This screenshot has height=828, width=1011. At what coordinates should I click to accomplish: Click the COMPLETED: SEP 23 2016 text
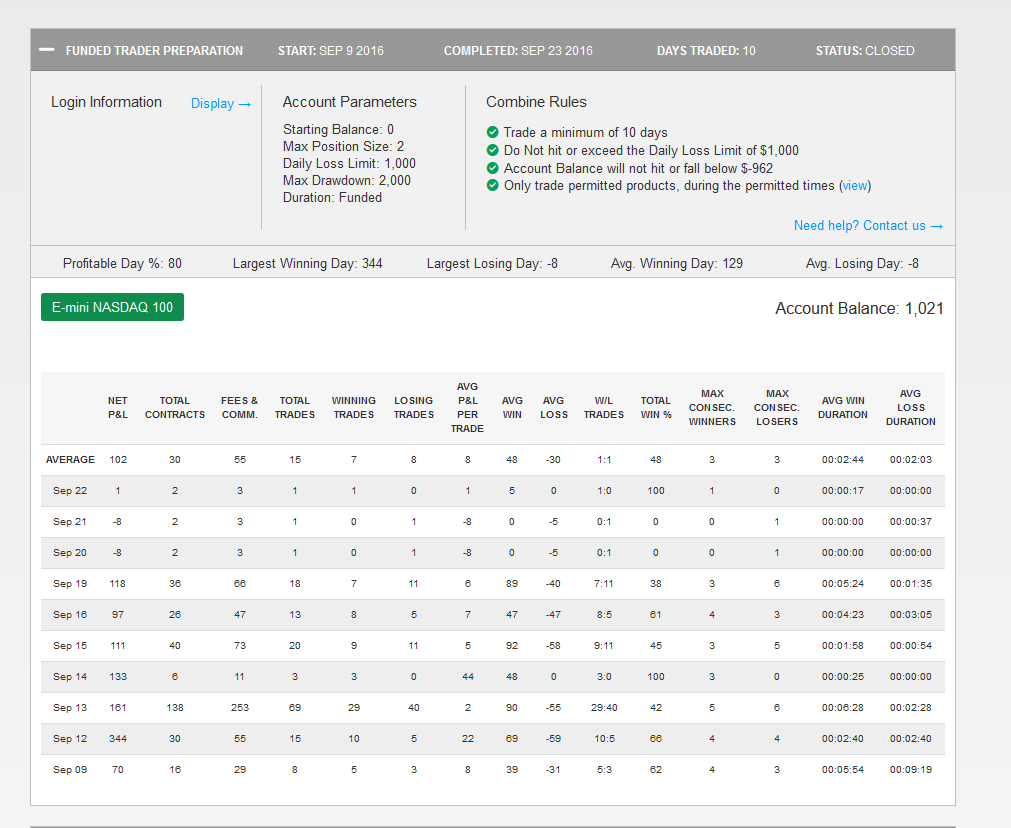point(518,50)
